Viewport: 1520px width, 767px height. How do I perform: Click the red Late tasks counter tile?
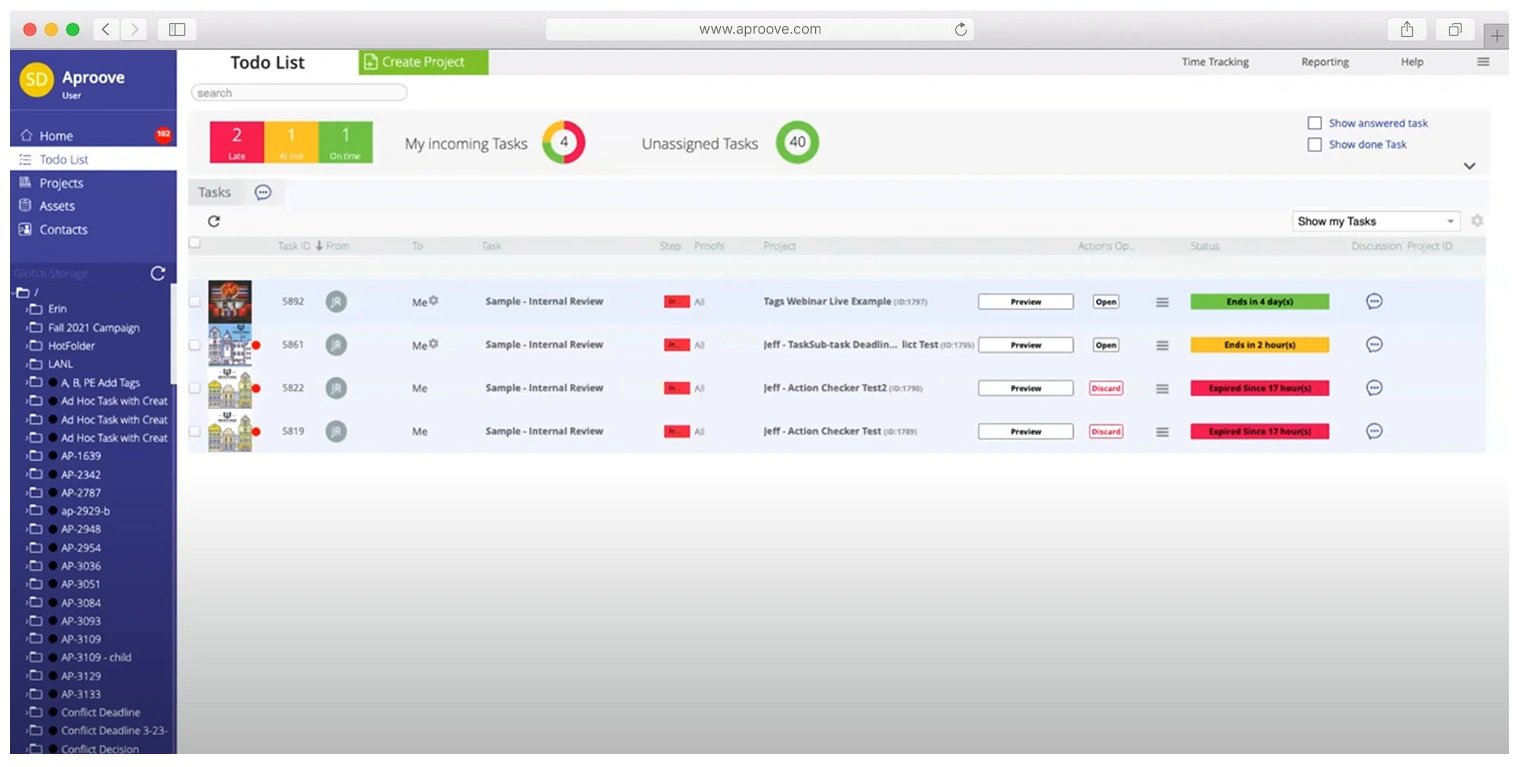pos(236,142)
